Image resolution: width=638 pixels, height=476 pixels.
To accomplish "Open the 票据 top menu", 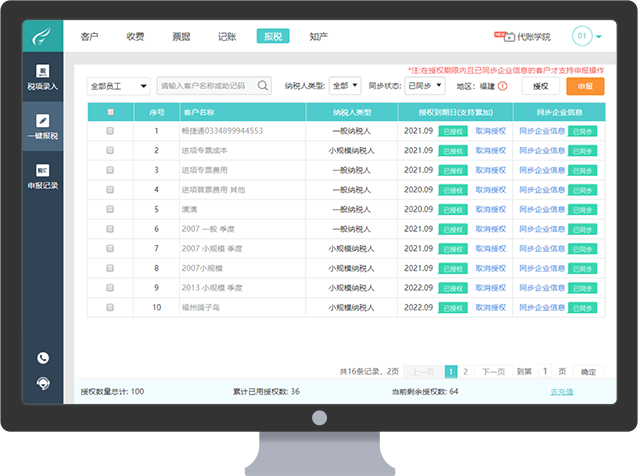I will (181, 37).
